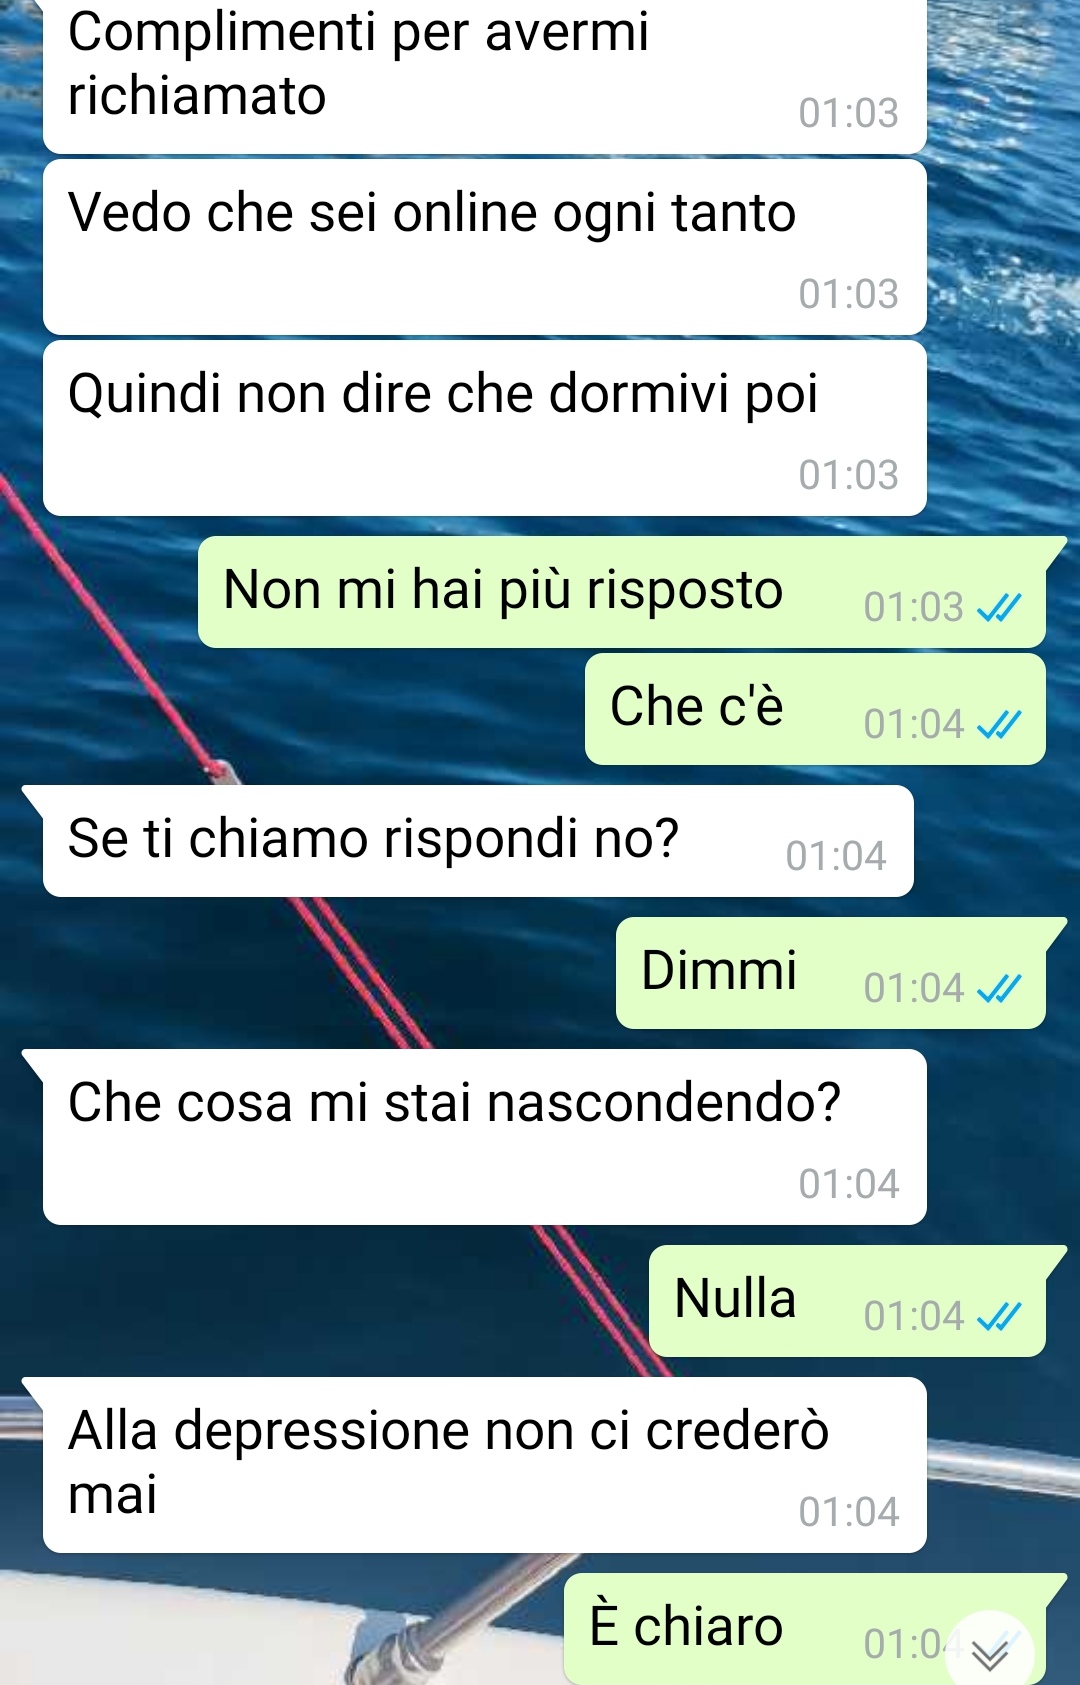
Task: Select 'Alla depressione non ci crederò mai' message
Action: (485, 1465)
